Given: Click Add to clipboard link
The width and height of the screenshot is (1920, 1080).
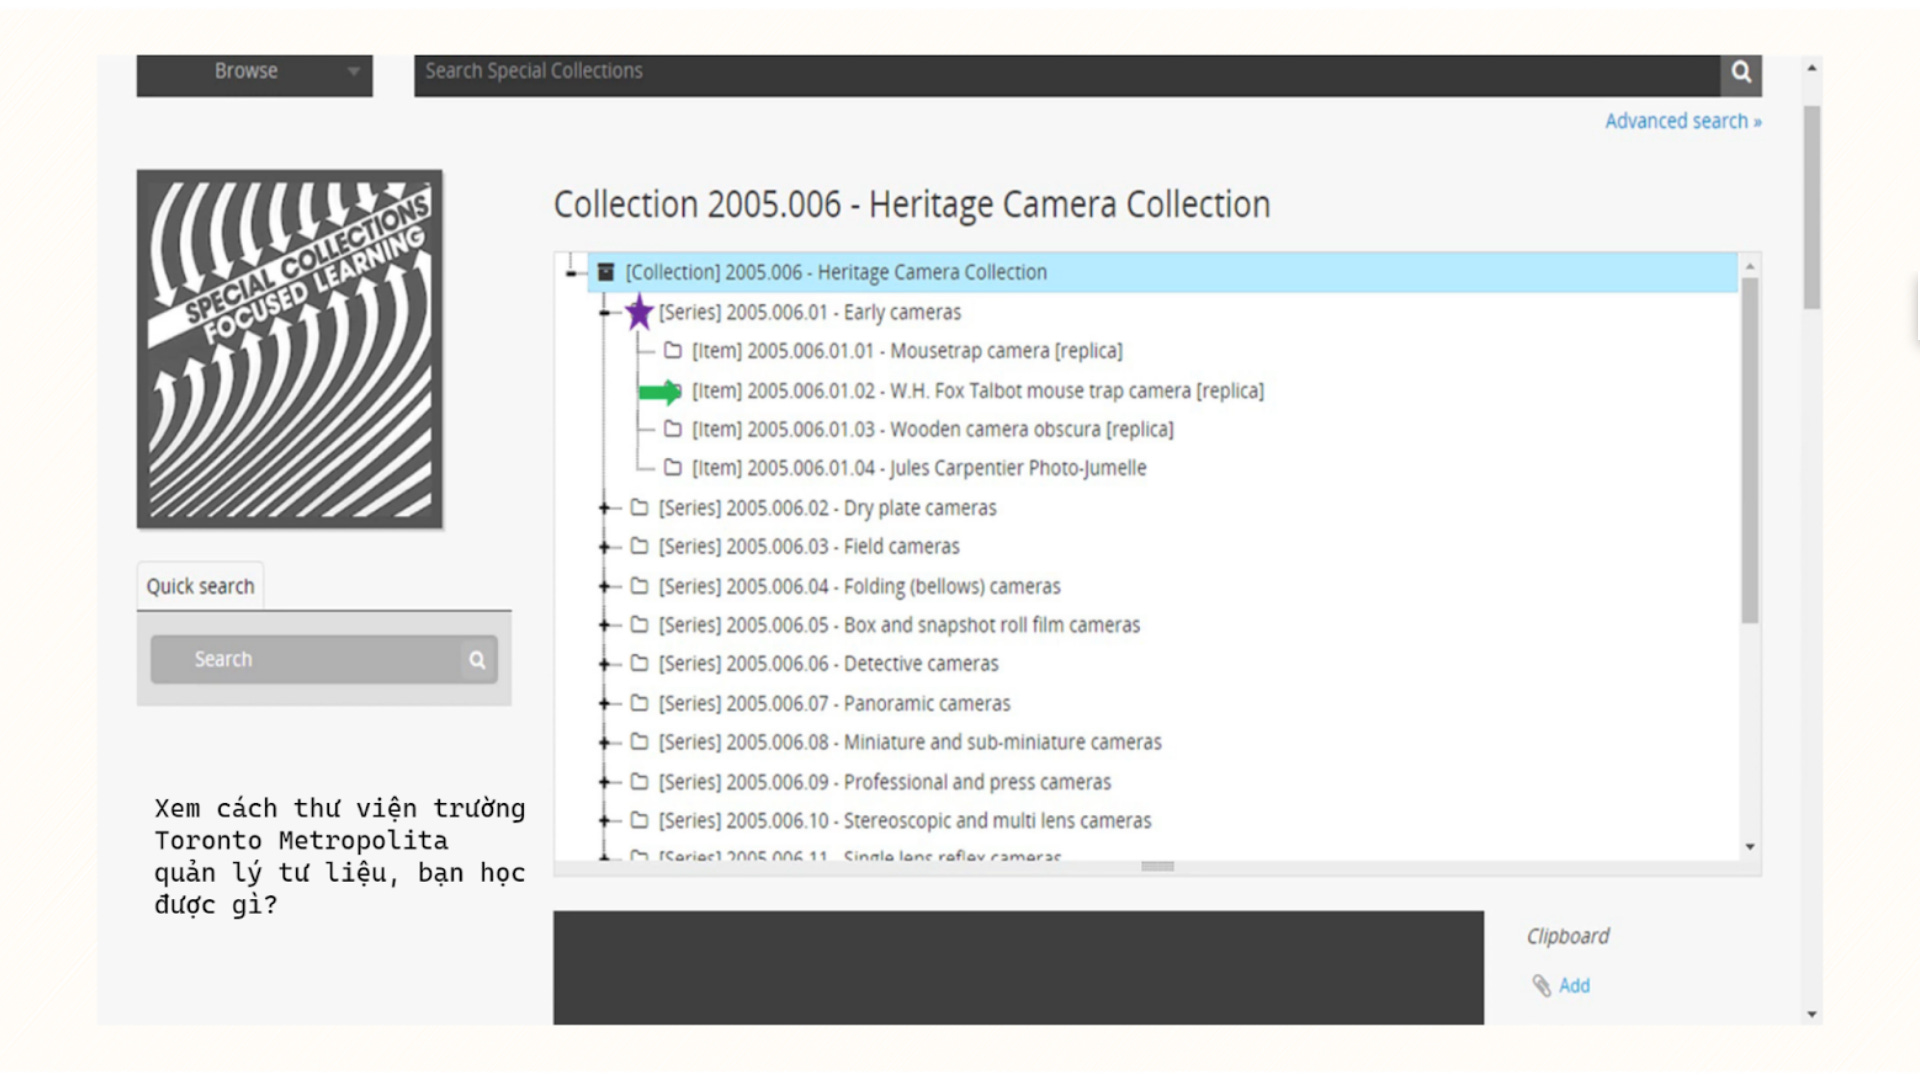Looking at the screenshot, I should pos(1574,986).
